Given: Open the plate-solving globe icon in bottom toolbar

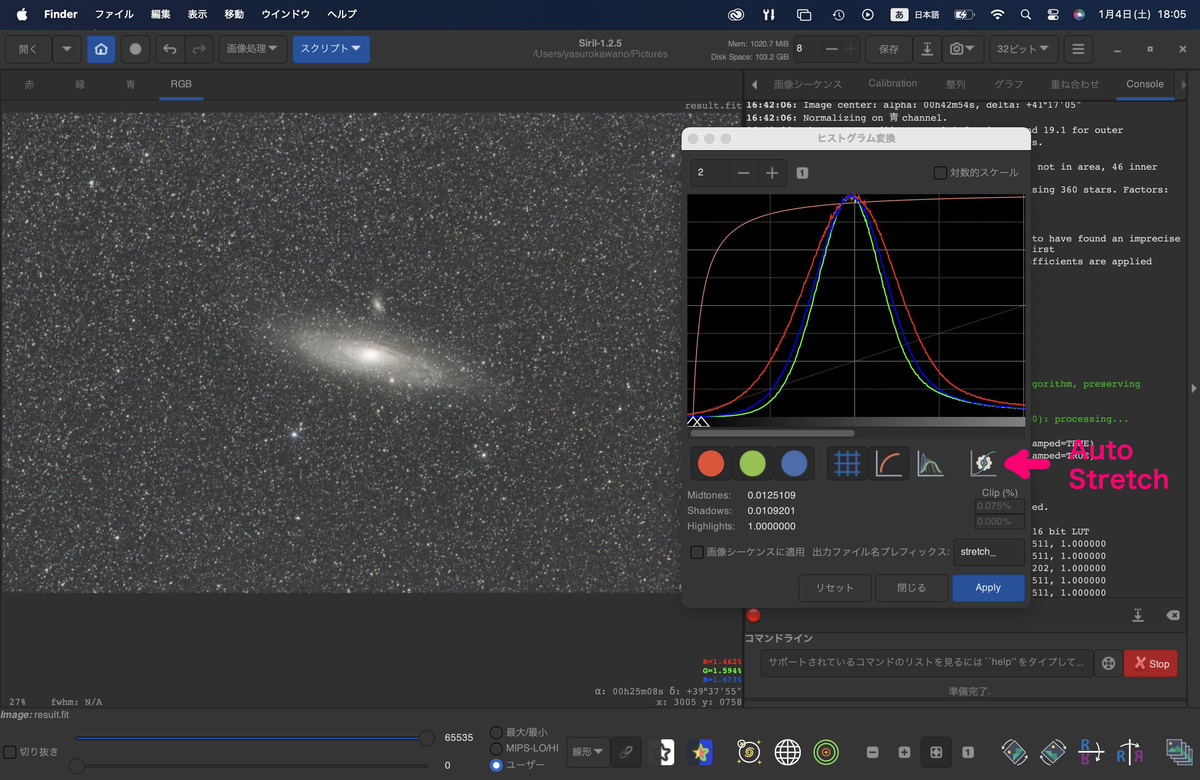Looking at the screenshot, I should click(x=788, y=752).
